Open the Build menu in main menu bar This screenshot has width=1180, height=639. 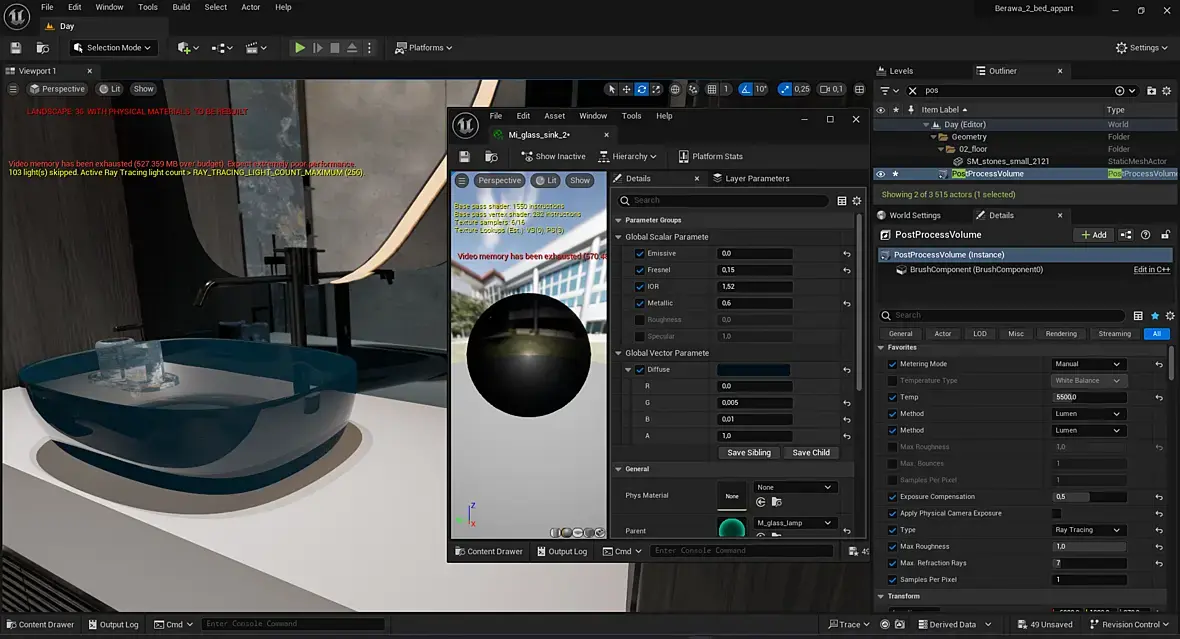181,7
